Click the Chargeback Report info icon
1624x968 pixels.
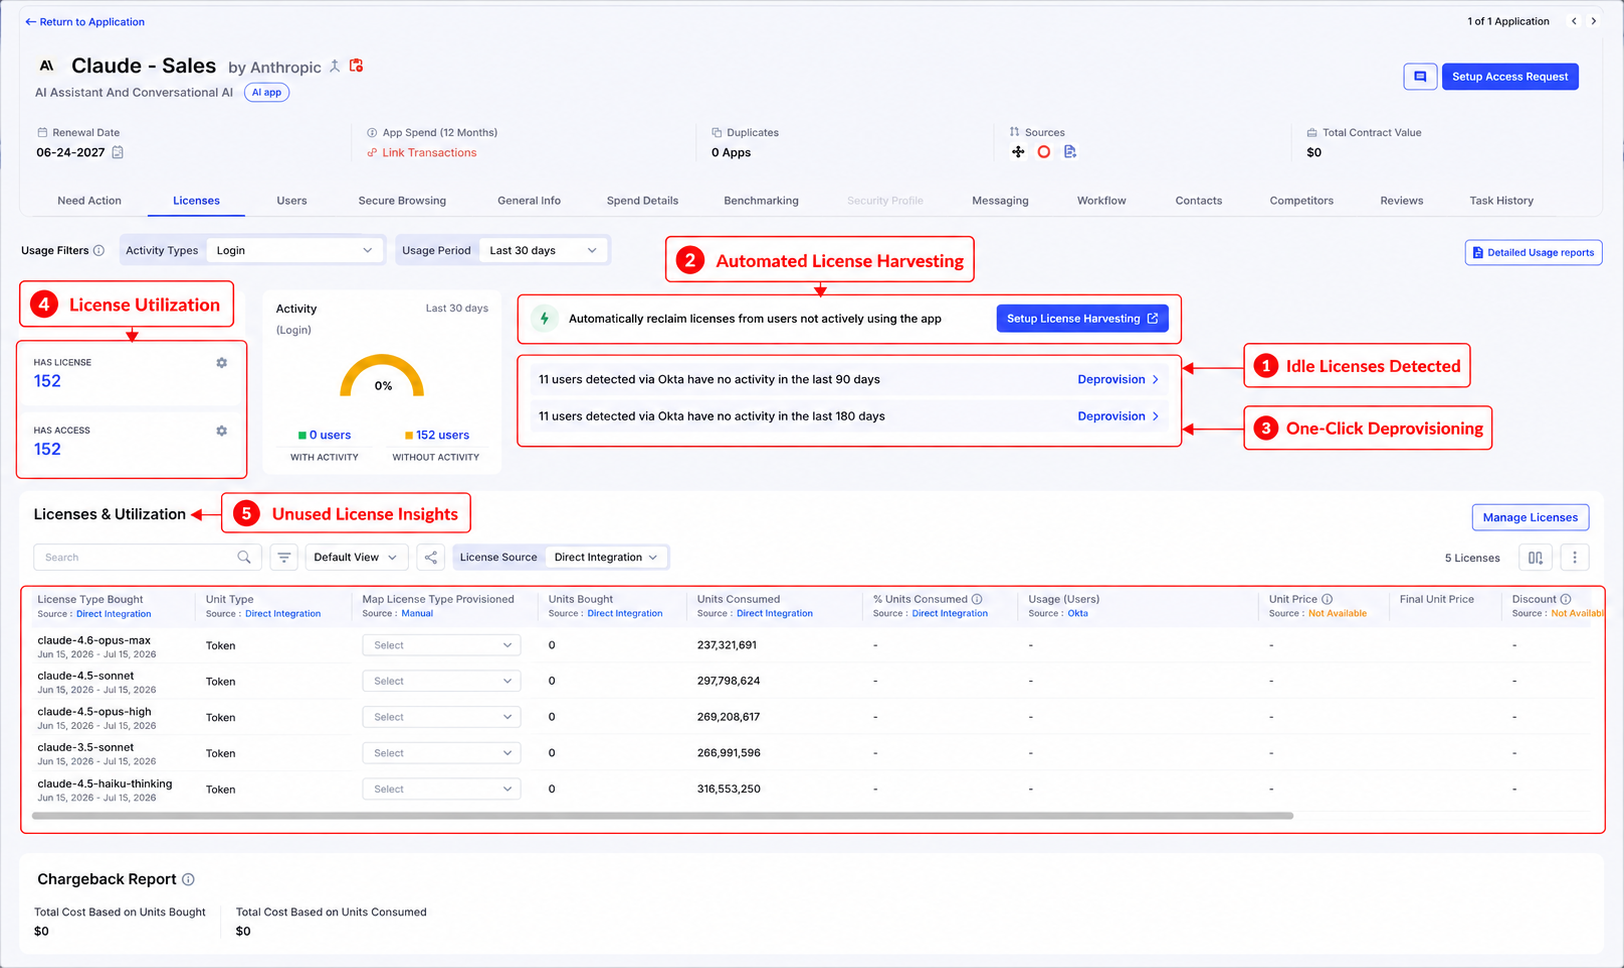pos(188,880)
